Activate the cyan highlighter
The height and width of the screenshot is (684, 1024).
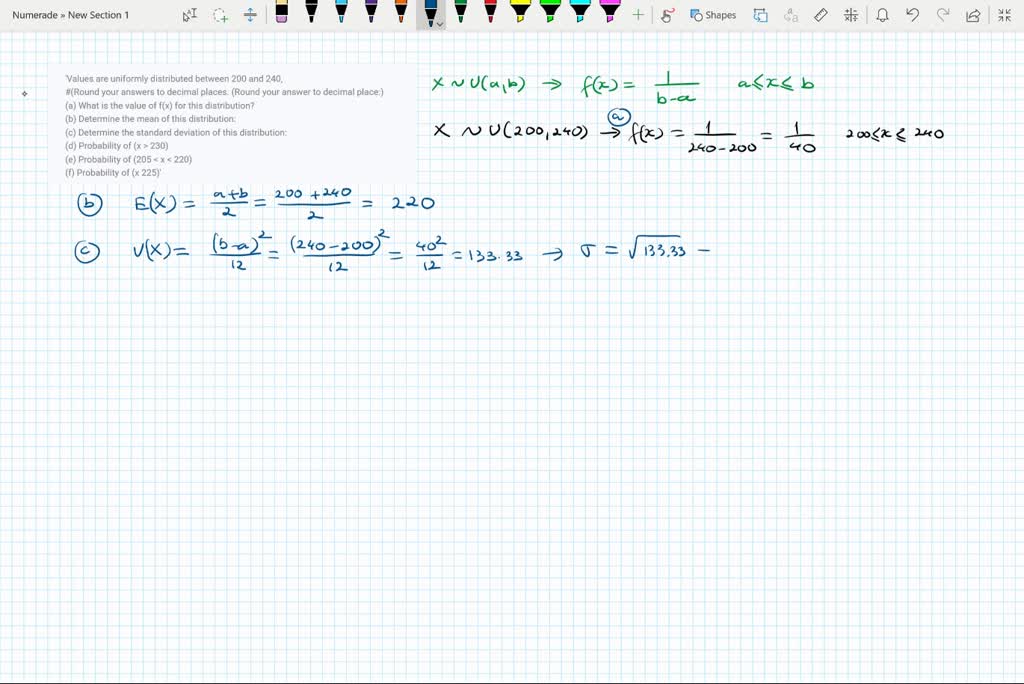click(x=582, y=14)
